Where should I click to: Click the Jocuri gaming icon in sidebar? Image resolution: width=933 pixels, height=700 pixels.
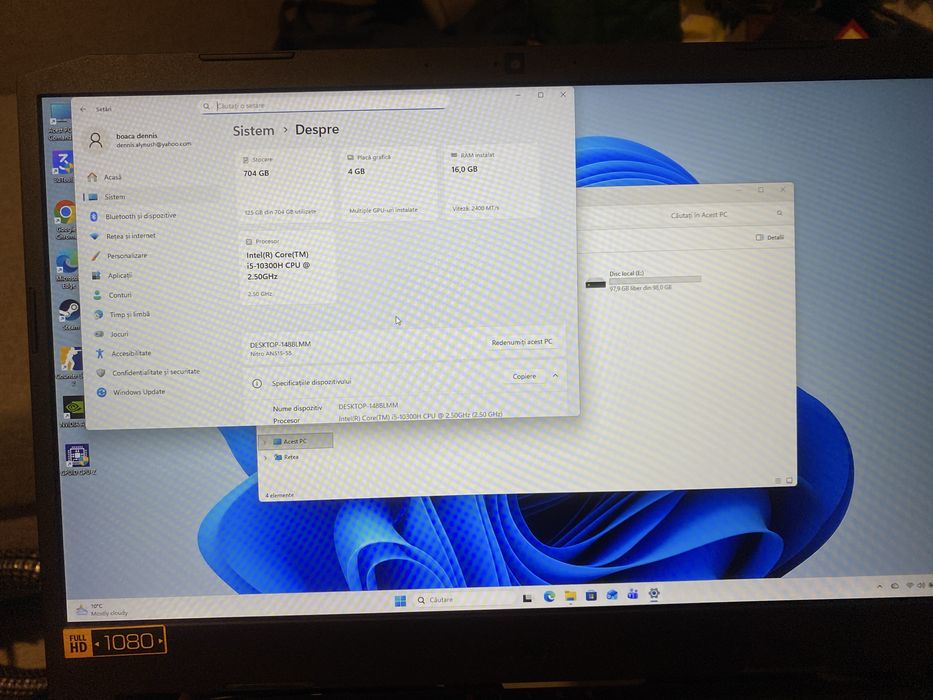click(x=99, y=334)
